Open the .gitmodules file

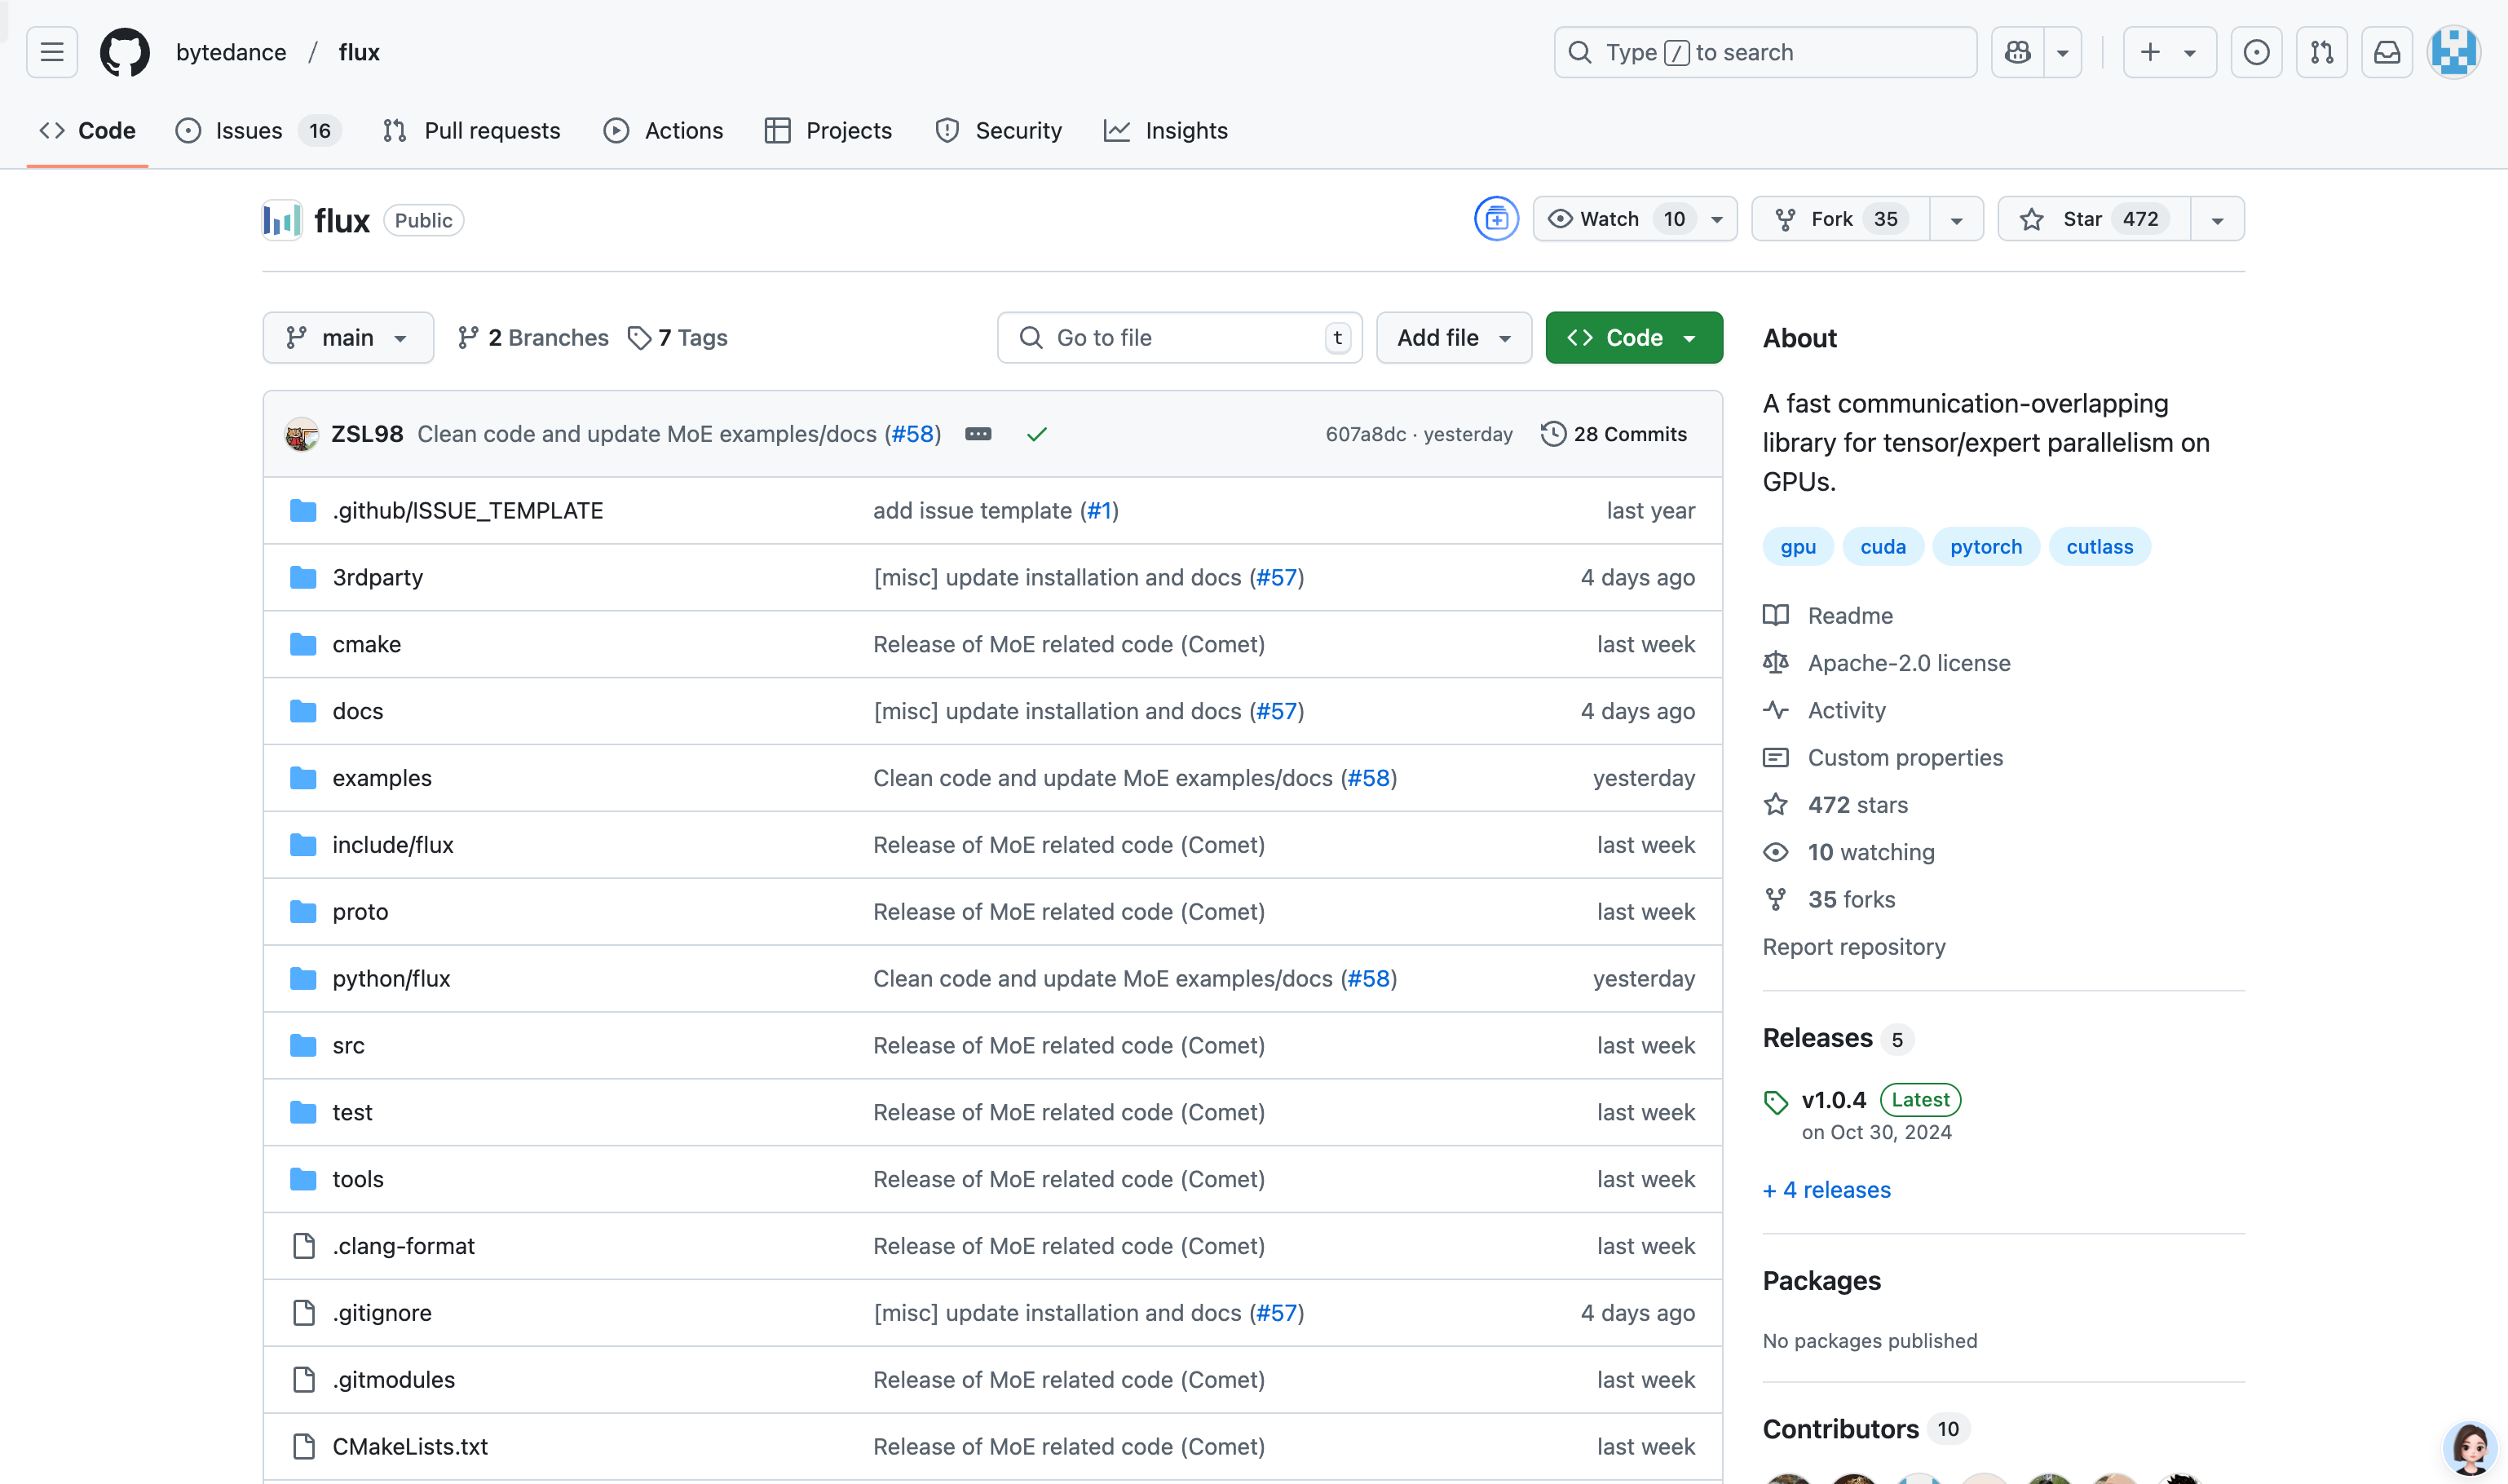(x=394, y=1381)
